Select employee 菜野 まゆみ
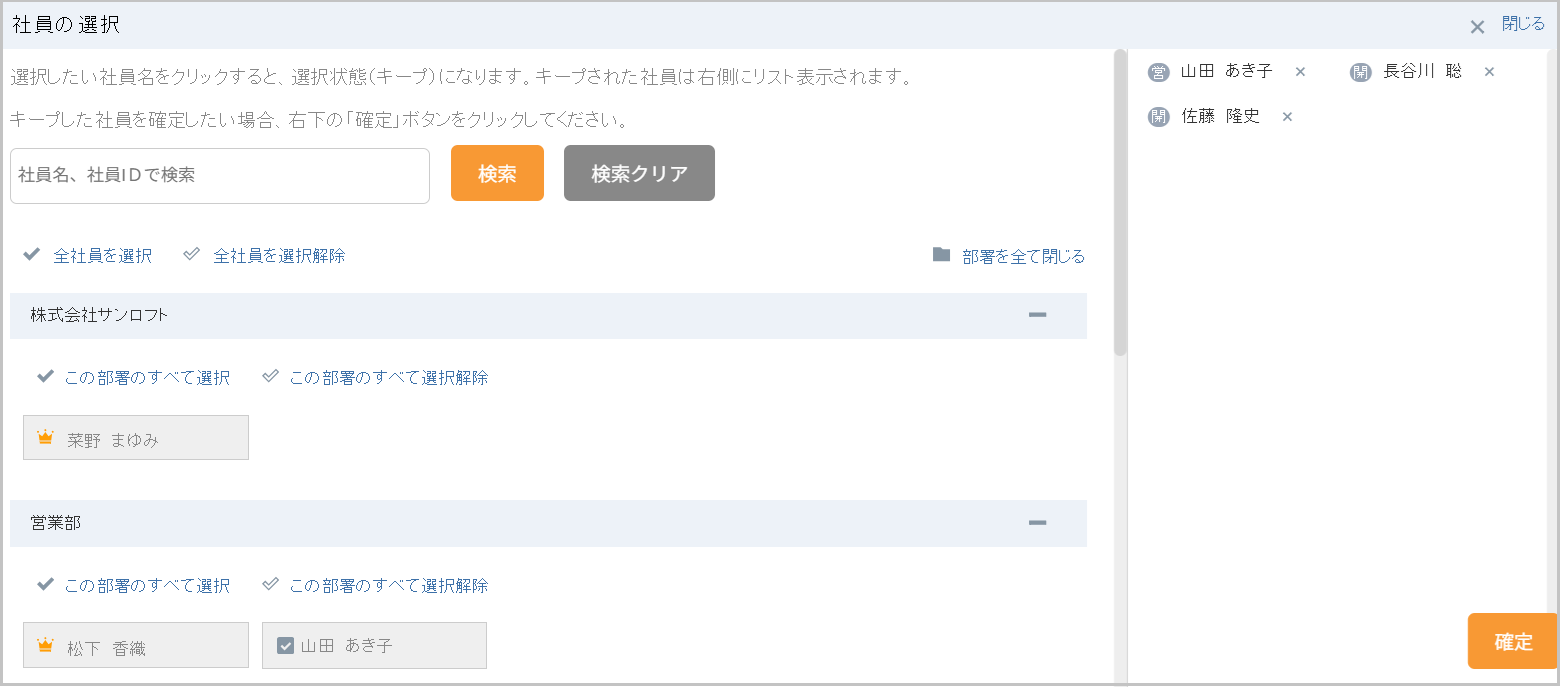This screenshot has width=1560, height=687. pos(136,438)
